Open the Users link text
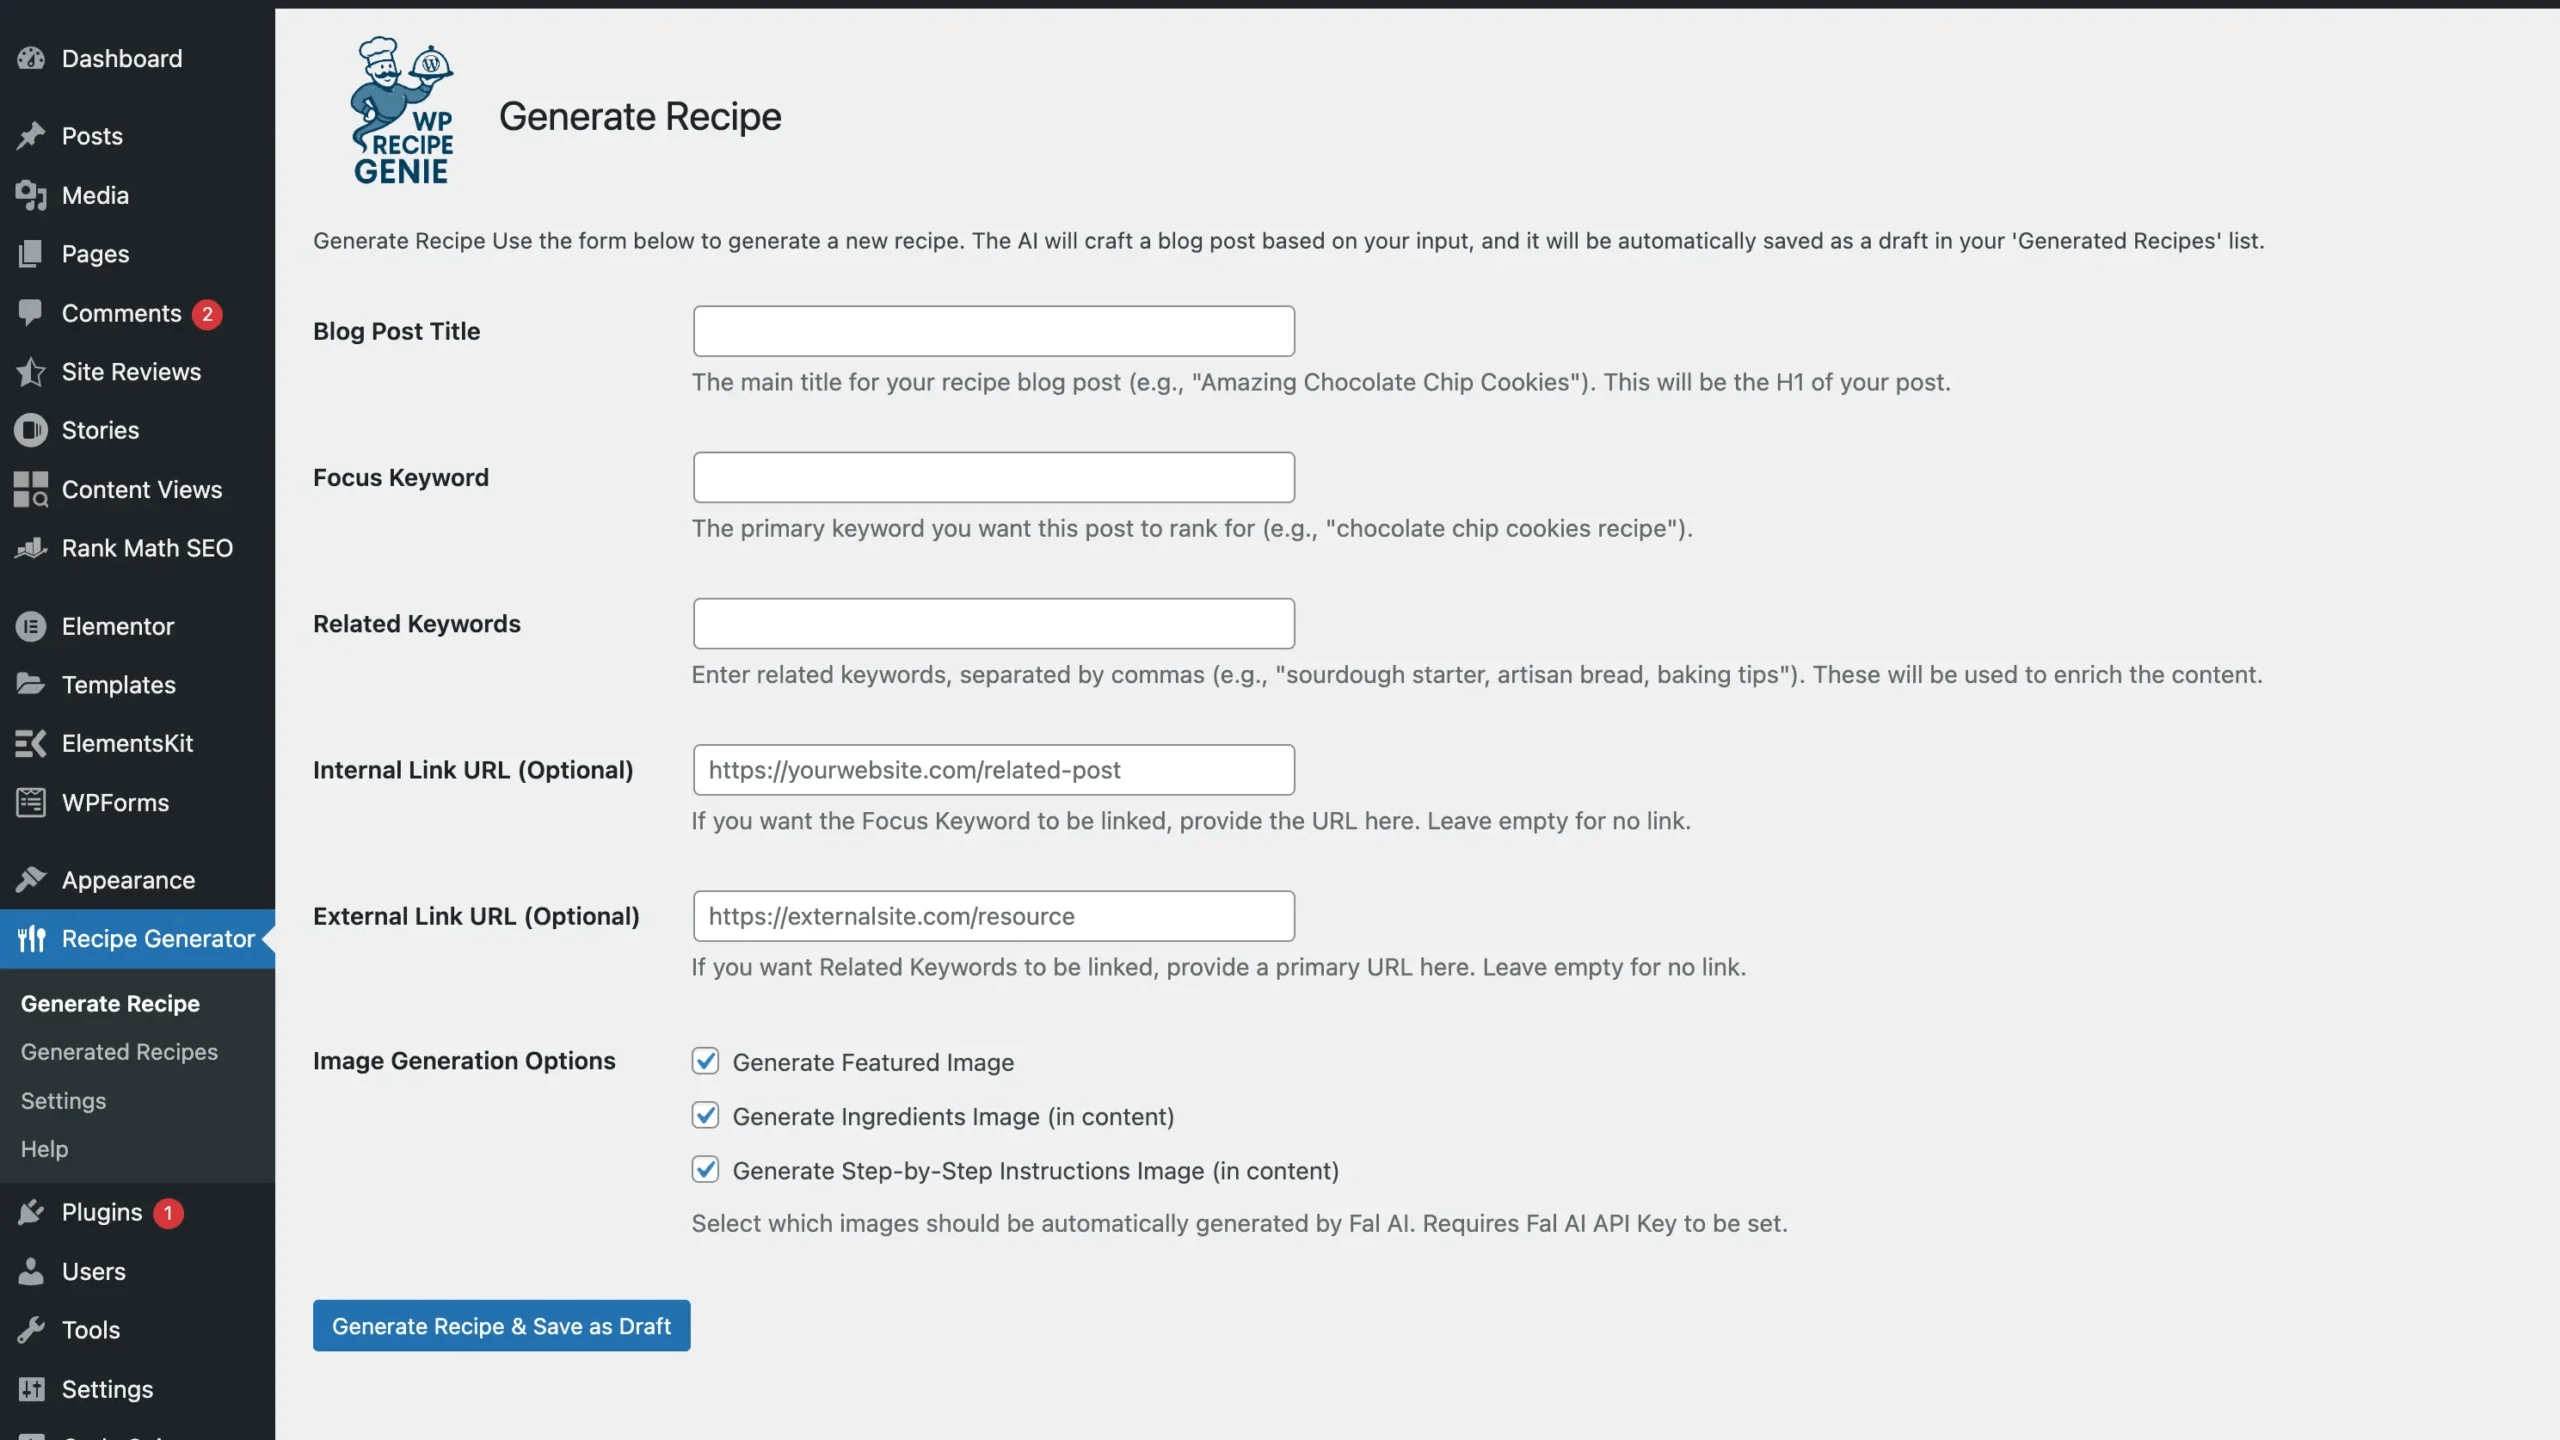Viewport: 2560px width, 1440px height. point(93,1272)
